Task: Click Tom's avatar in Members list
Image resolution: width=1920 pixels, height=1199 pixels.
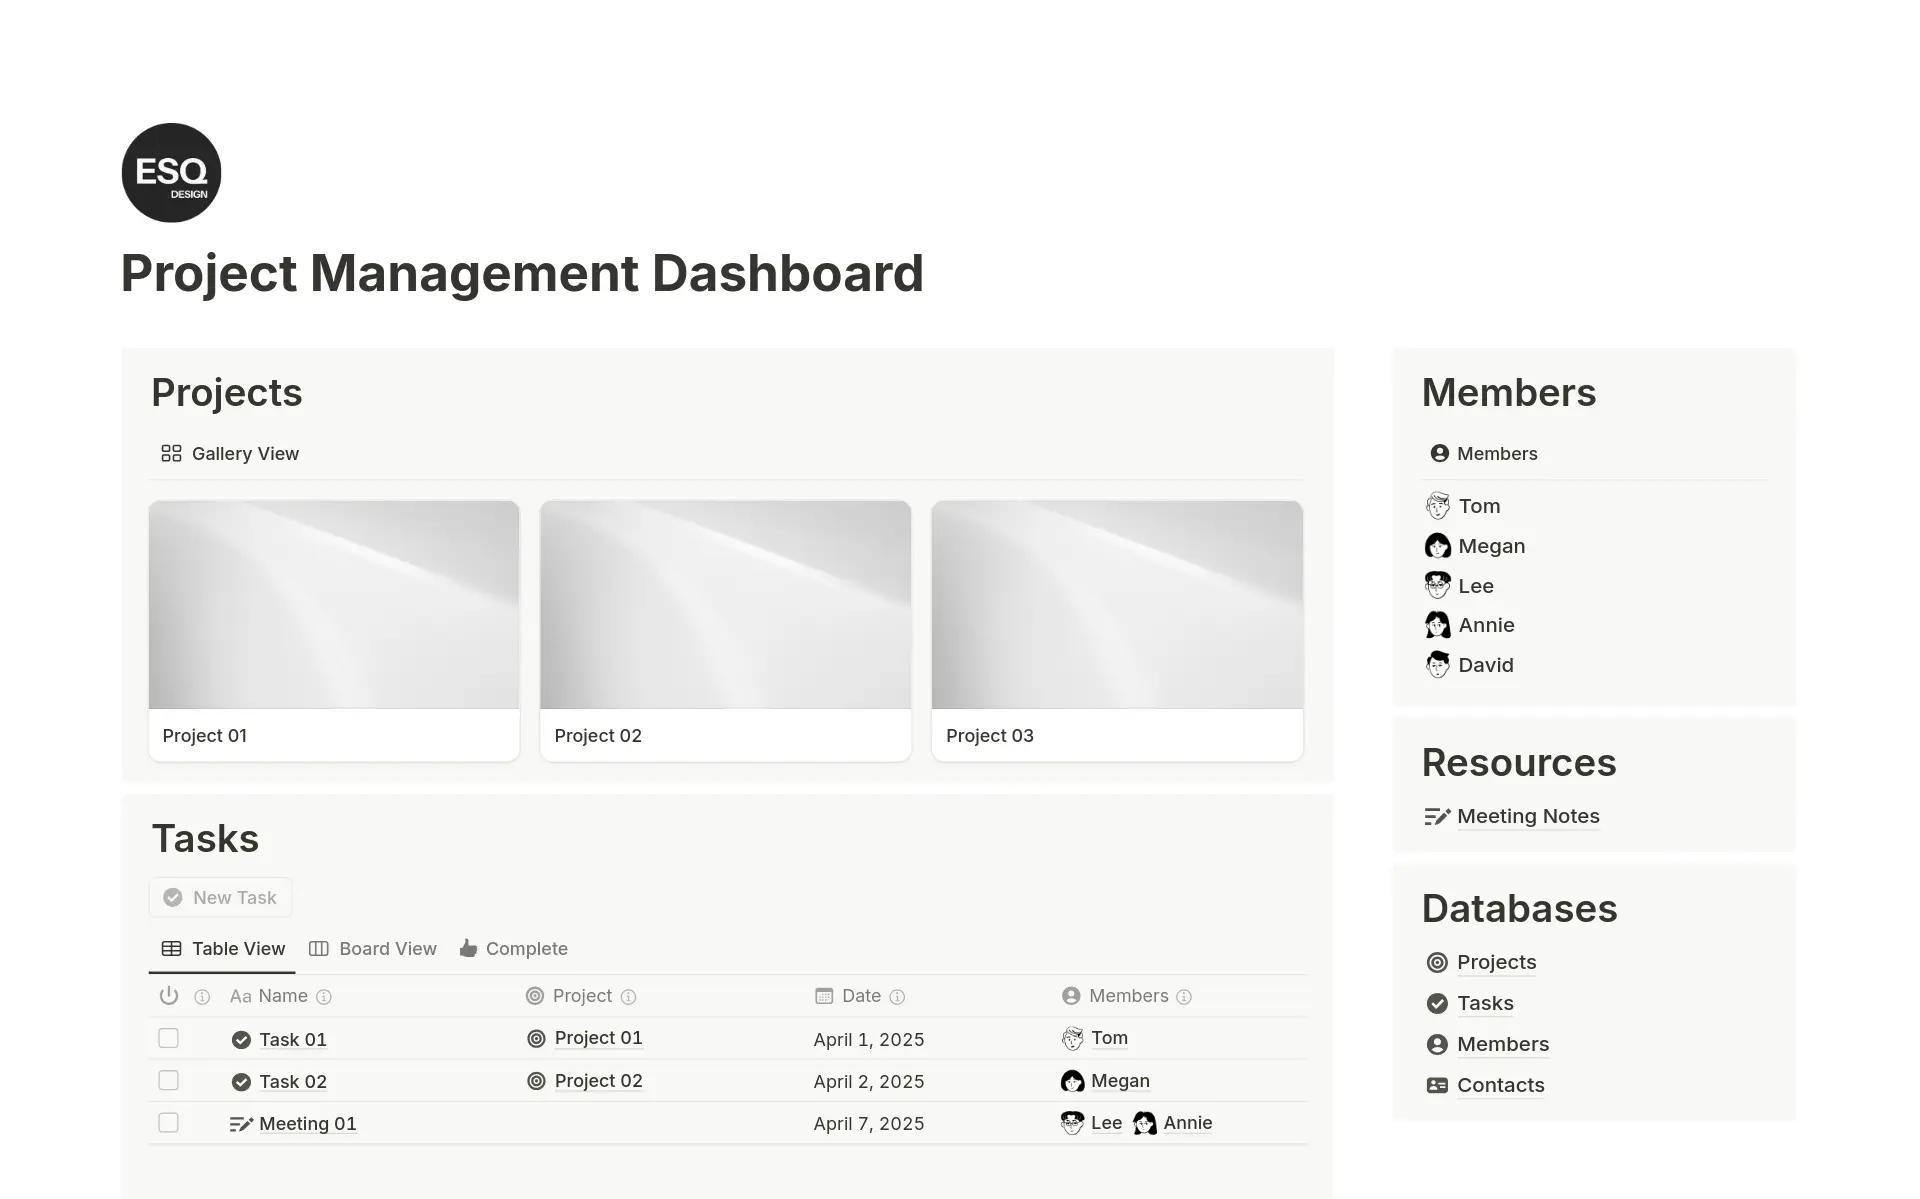Action: (1437, 506)
